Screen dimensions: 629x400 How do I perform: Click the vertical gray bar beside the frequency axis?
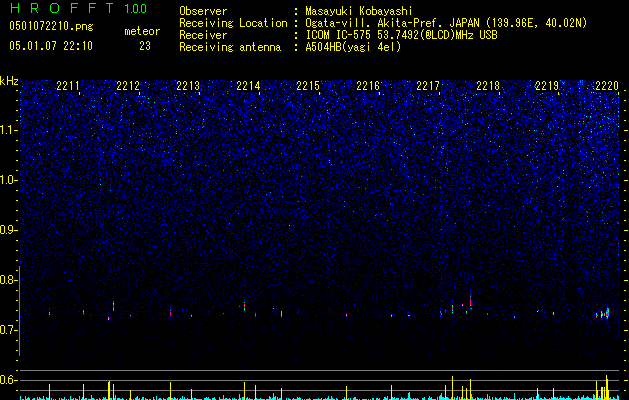coord(19,311)
